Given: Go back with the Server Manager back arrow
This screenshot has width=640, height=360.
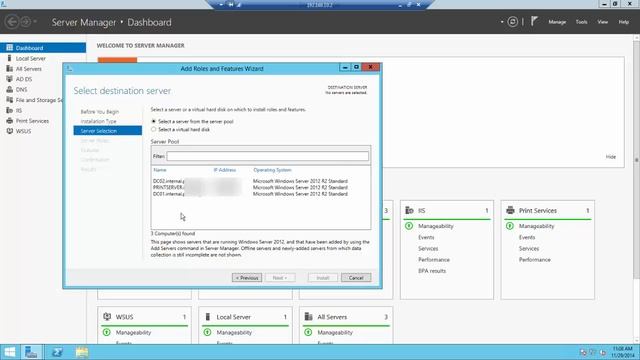Looking at the screenshot, I should [x=12, y=22].
